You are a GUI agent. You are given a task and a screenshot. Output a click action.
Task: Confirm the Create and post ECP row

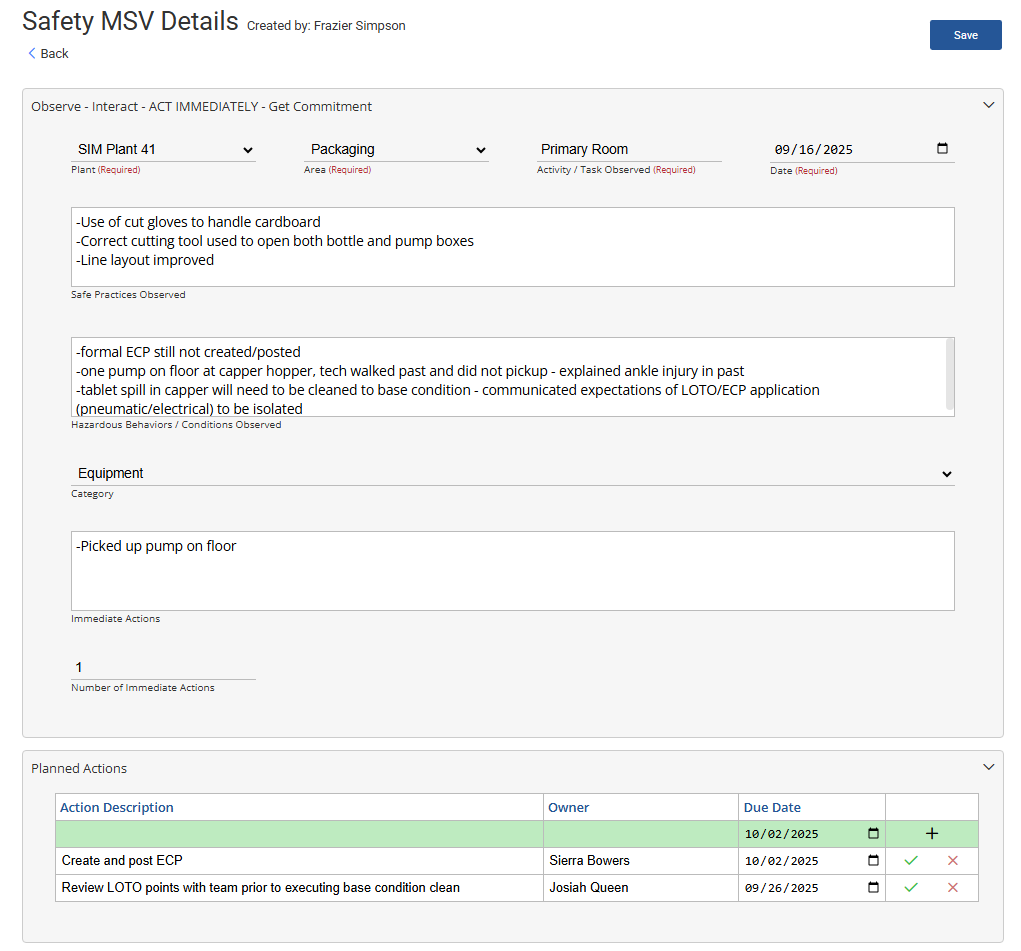911,861
